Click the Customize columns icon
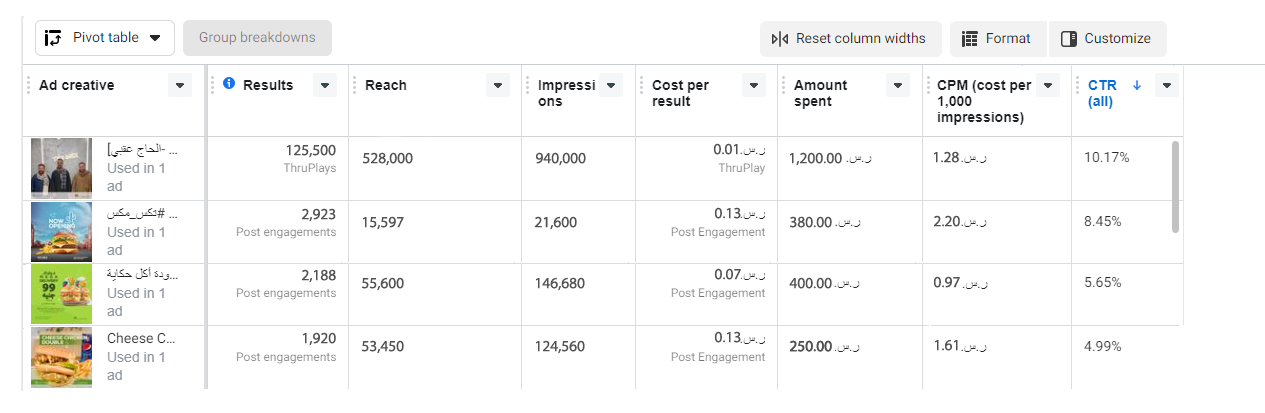1265x413 pixels. [x=1068, y=39]
